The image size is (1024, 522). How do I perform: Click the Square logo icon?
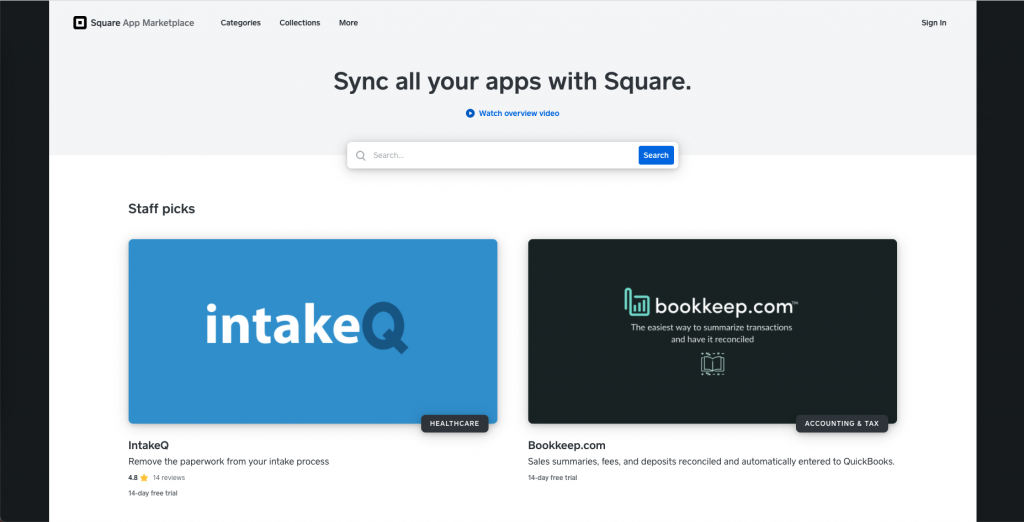[x=80, y=23]
